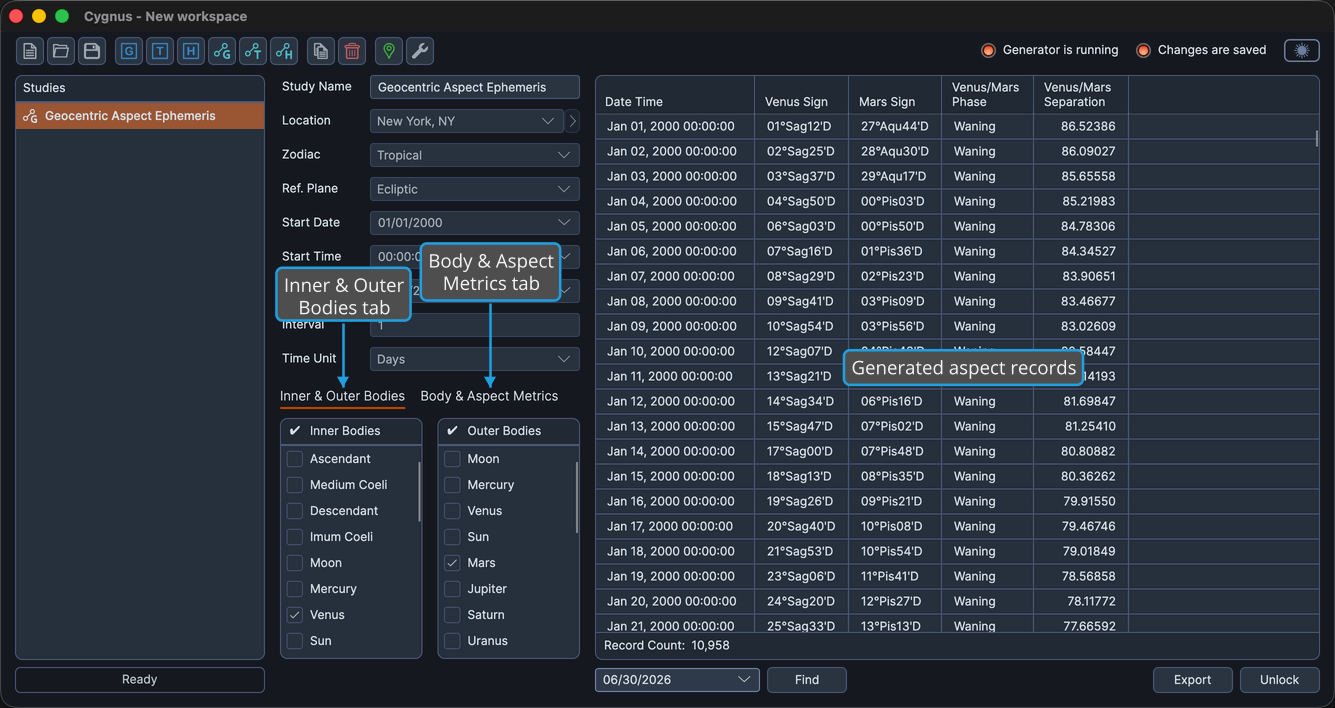Open the find date dropdown 06/30/2026

[x=677, y=680]
